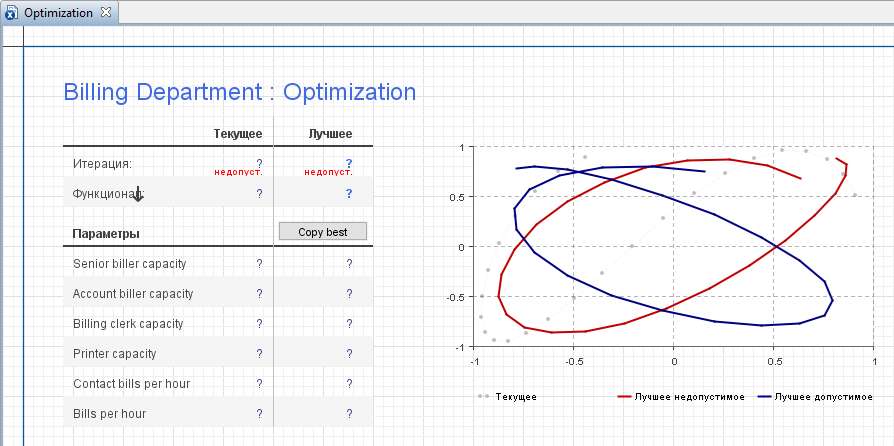Click the best Итерация value question mark
Image resolution: width=894 pixels, height=446 pixels.
[349, 162]
